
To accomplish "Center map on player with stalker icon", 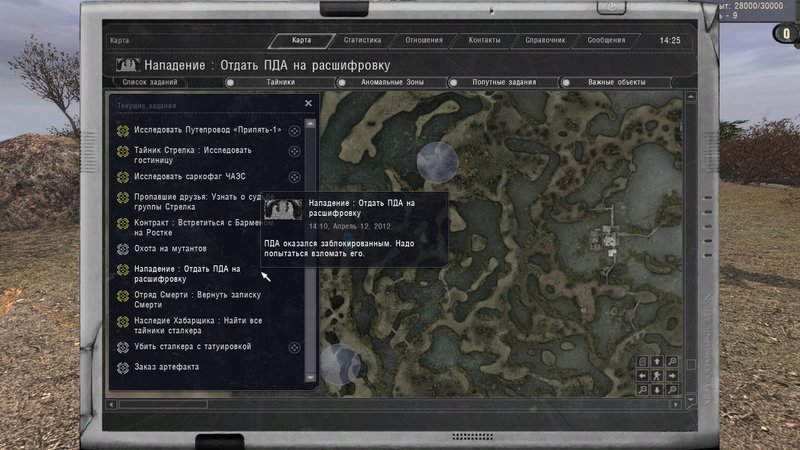I will tap(657, 375).
